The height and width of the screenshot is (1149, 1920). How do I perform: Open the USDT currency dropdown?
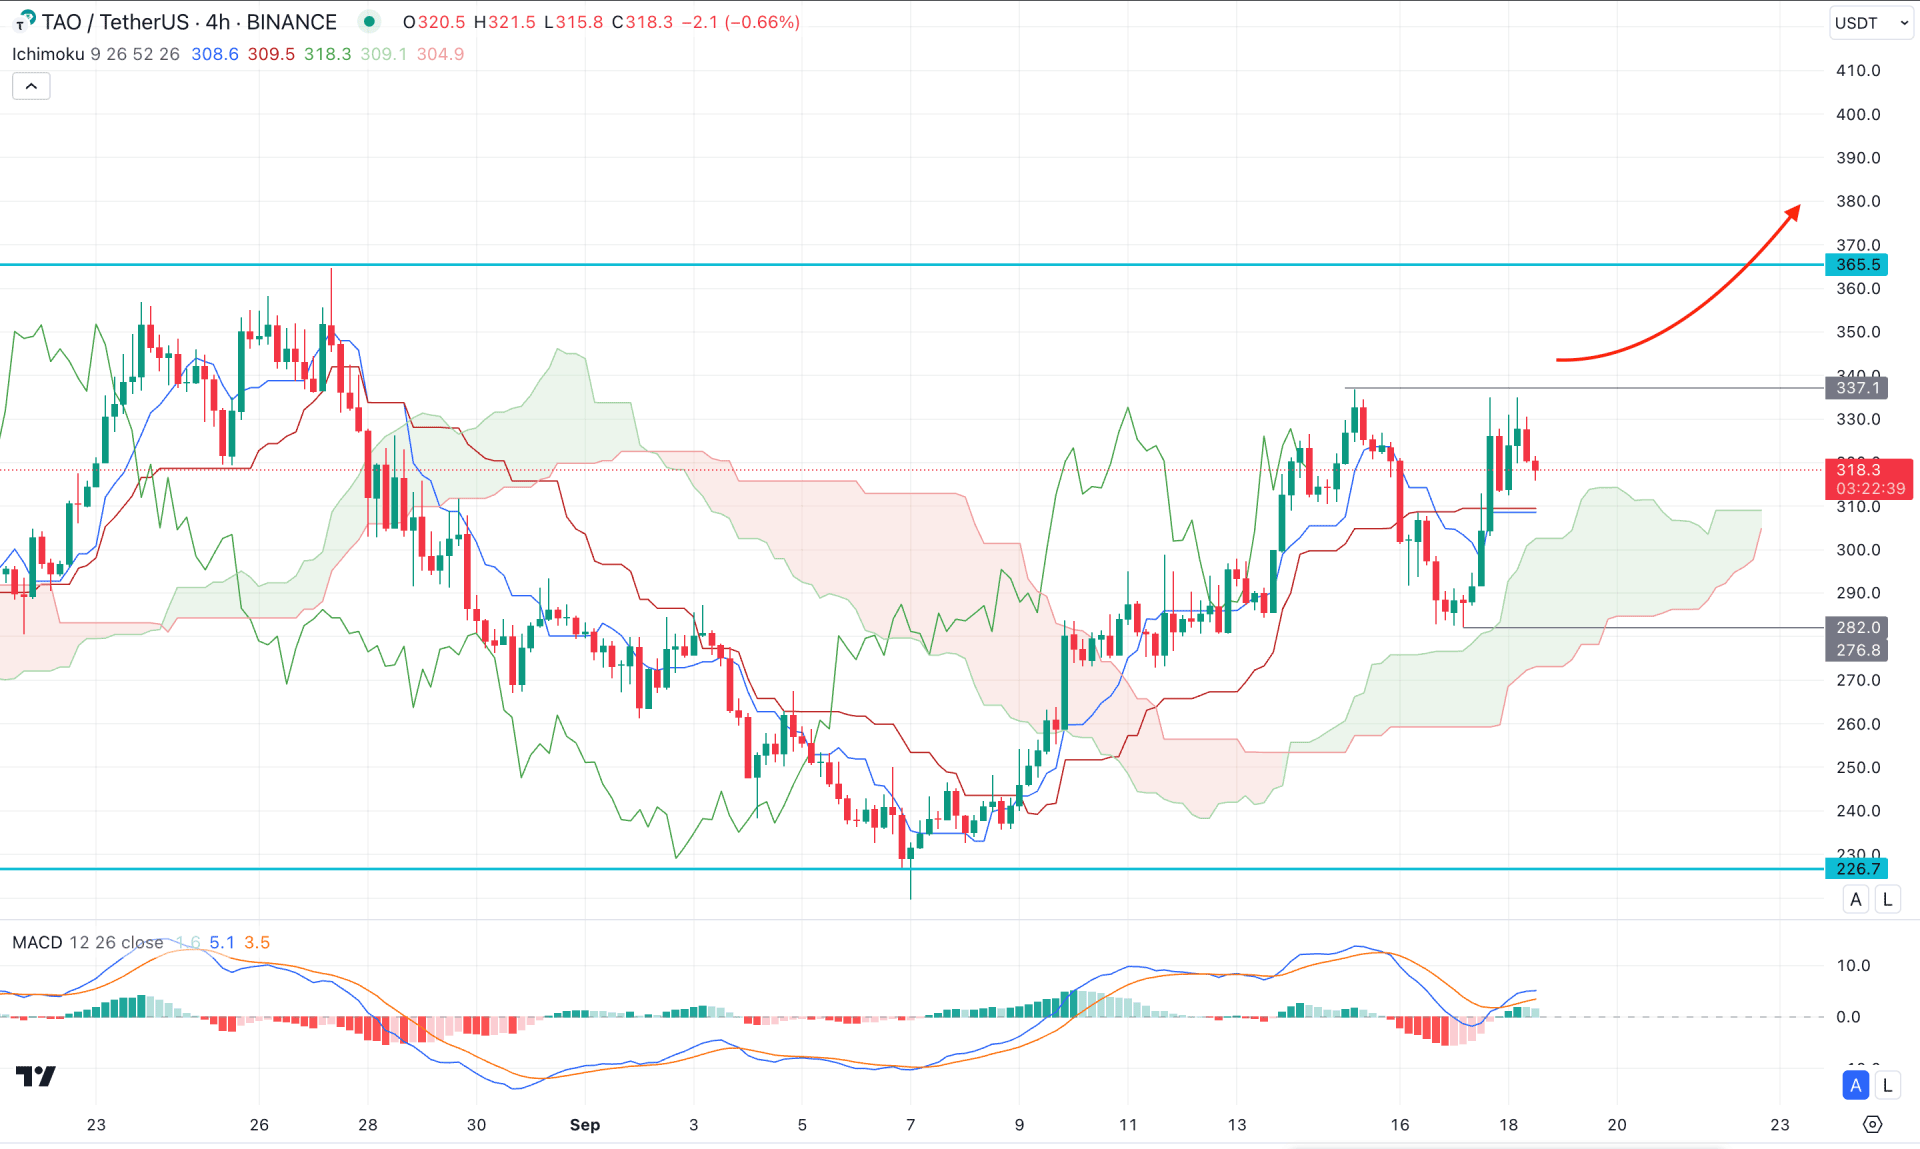[x=1871, y=23]
